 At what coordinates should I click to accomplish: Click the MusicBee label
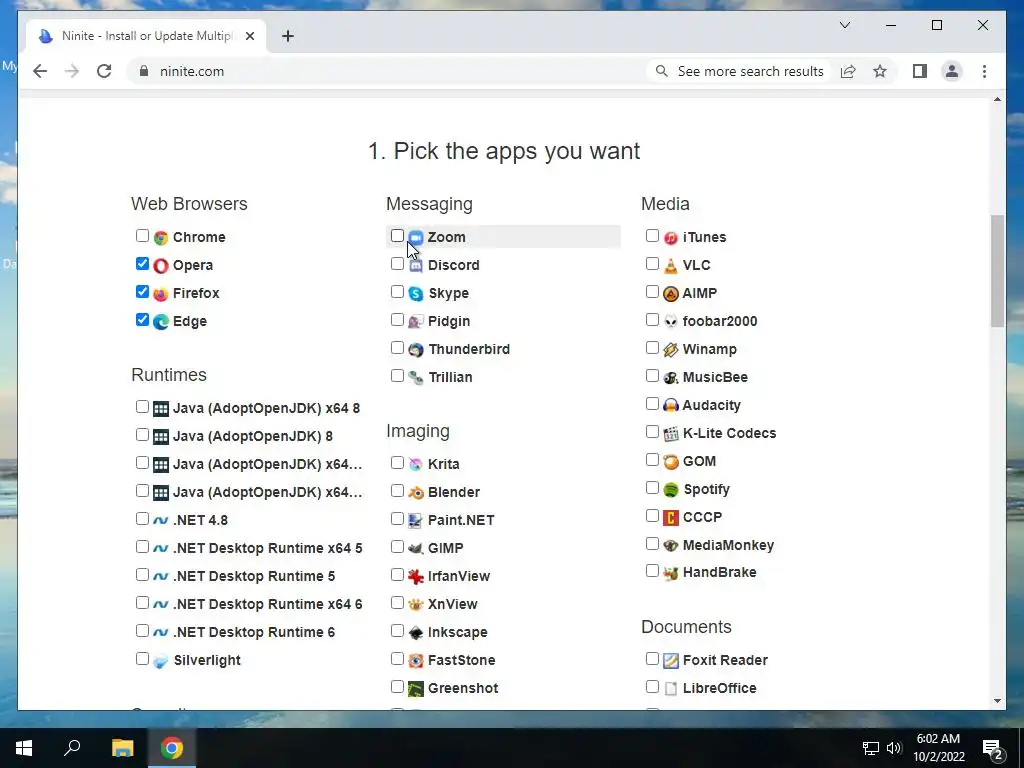tap(715, 377)
